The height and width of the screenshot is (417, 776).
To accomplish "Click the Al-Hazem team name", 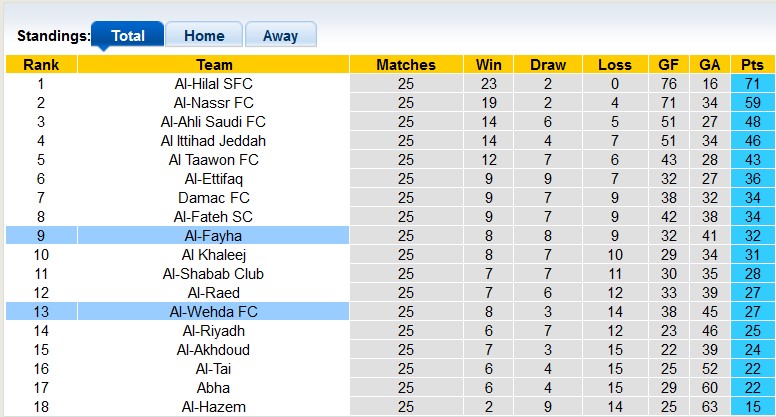I will click(213, 407).
